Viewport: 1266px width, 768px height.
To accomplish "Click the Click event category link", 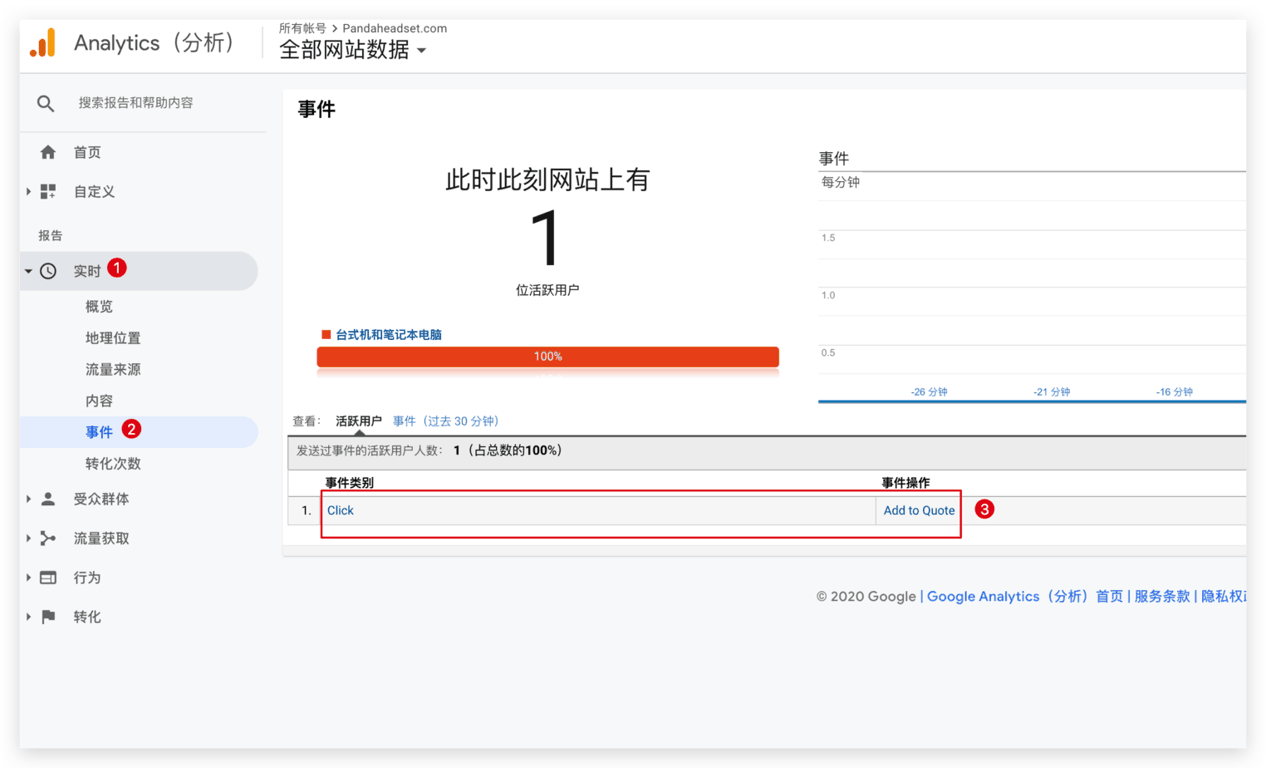I will coord(340,510).
